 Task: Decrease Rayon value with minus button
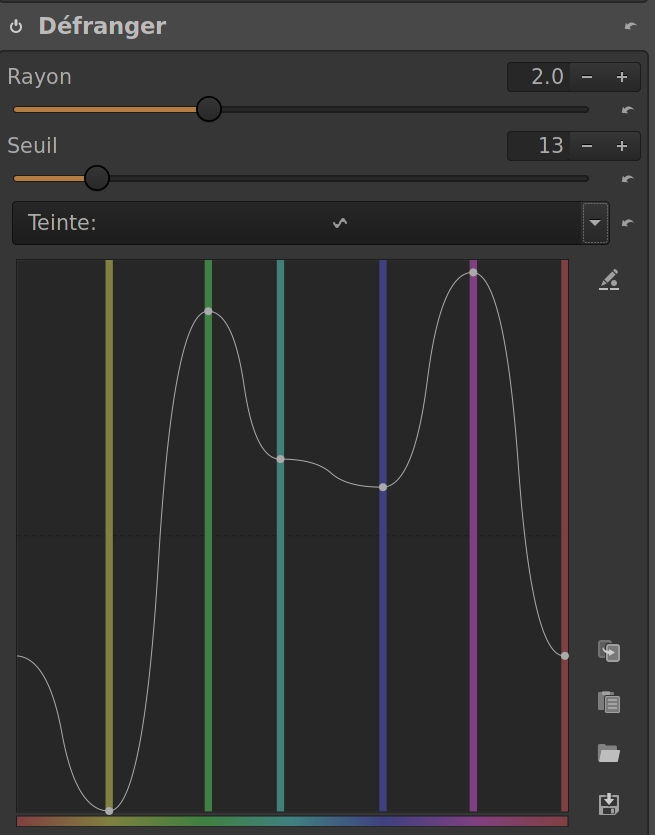coord(587,77)
